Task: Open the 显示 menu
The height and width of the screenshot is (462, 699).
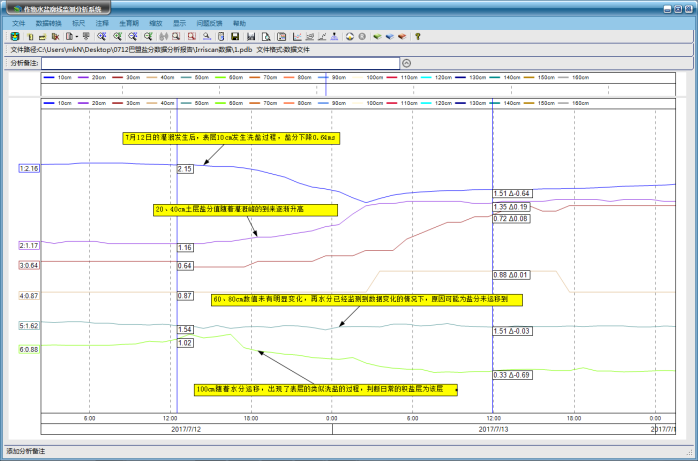Action: [180, 23]
